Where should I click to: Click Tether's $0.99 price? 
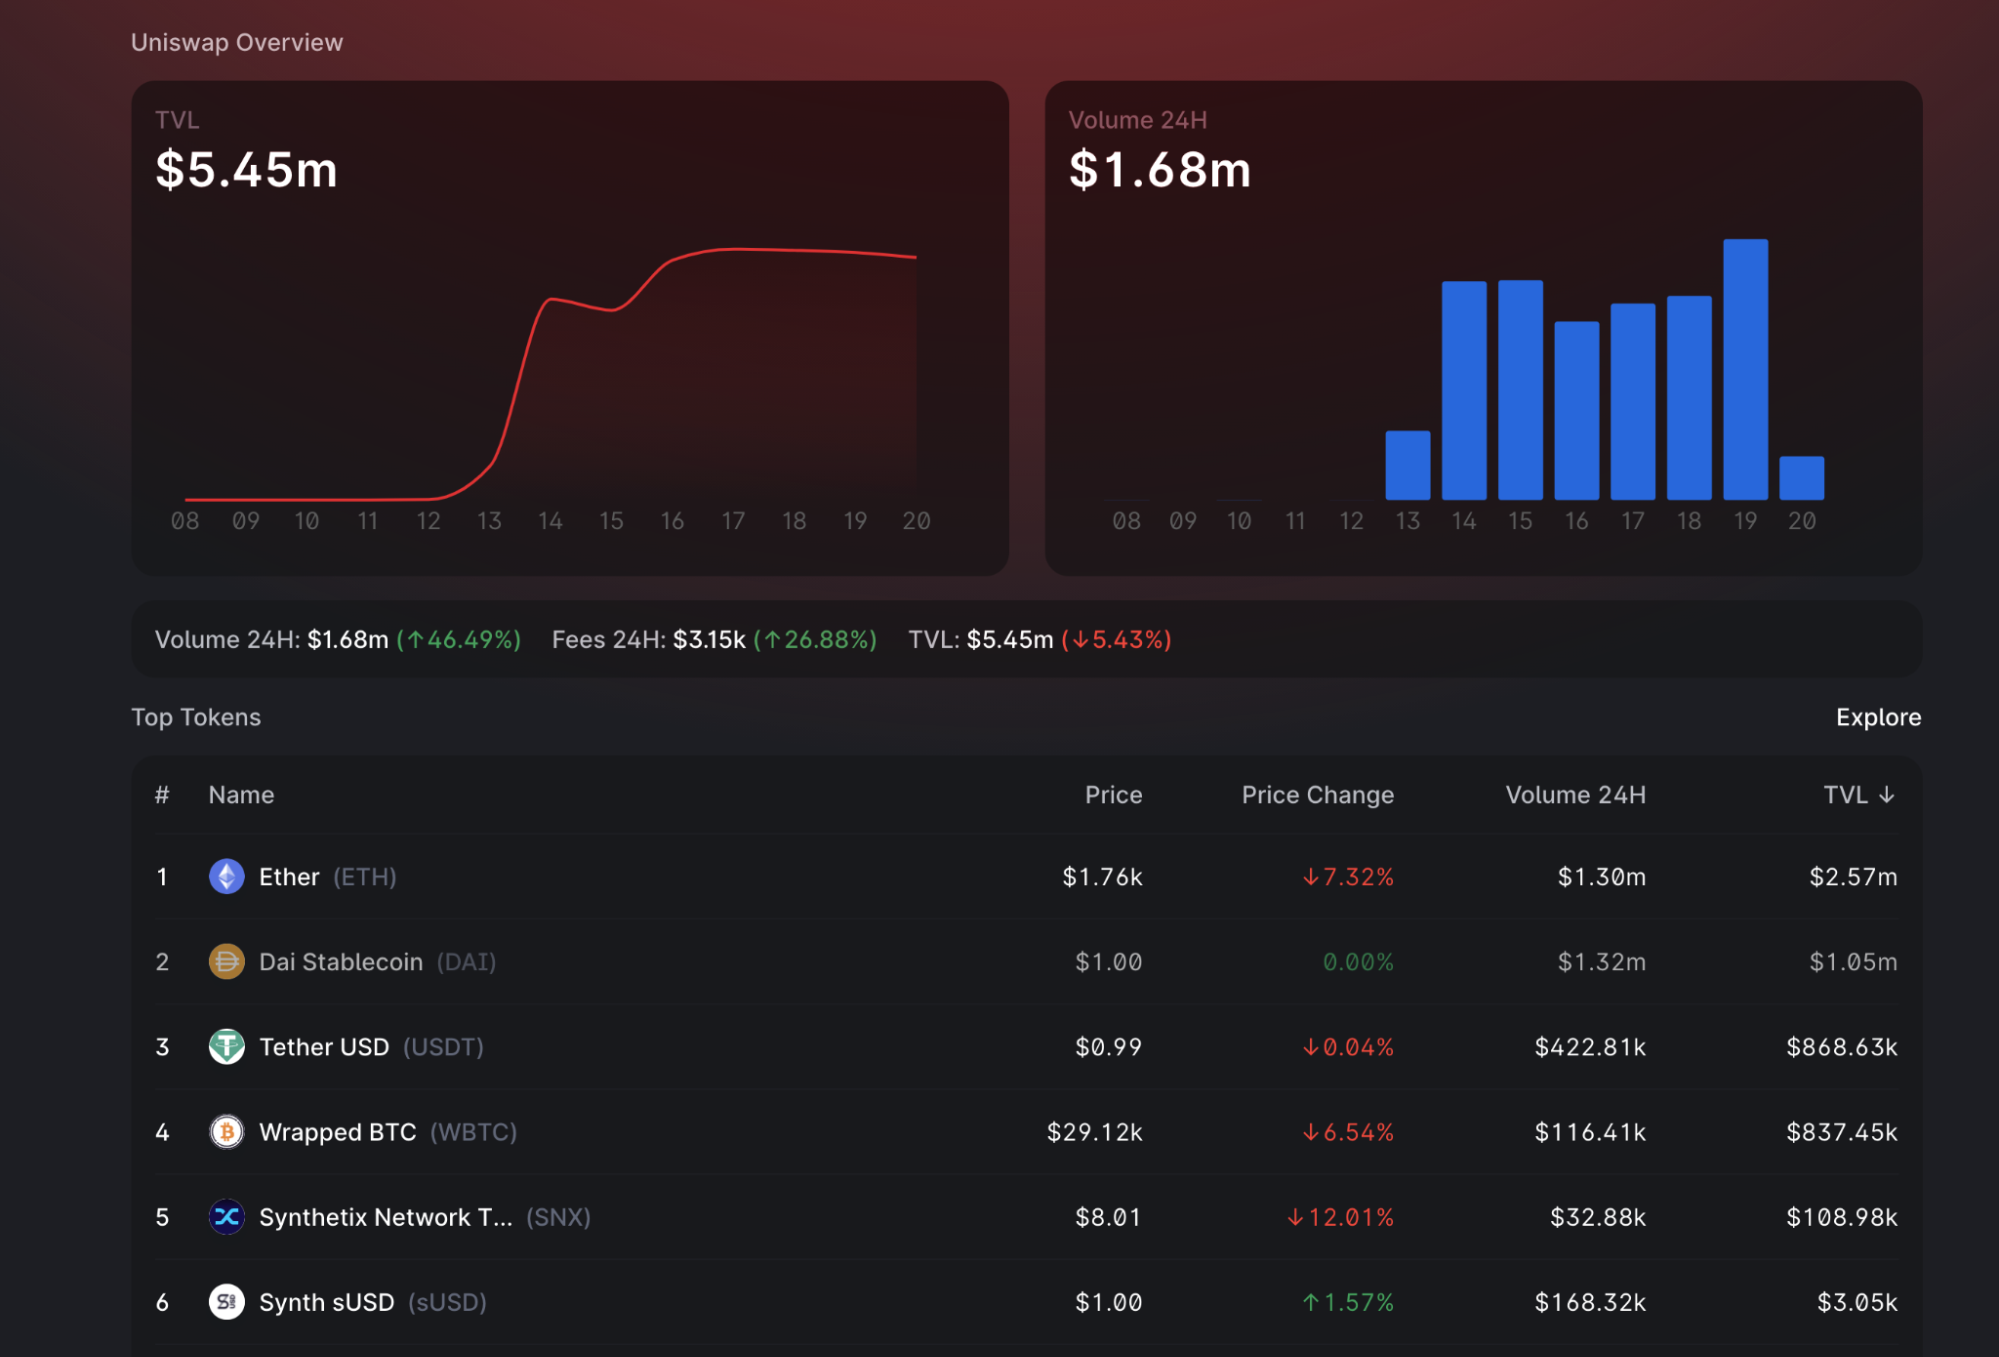1108,1047
